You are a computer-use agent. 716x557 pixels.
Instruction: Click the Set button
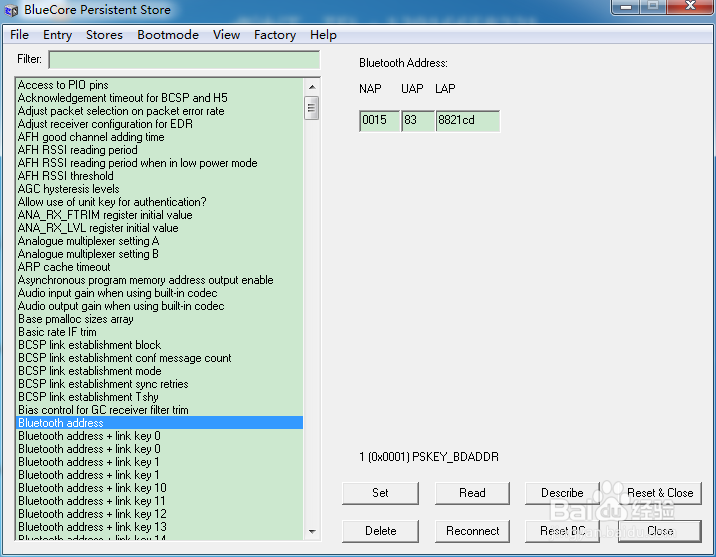coord(380,493)
